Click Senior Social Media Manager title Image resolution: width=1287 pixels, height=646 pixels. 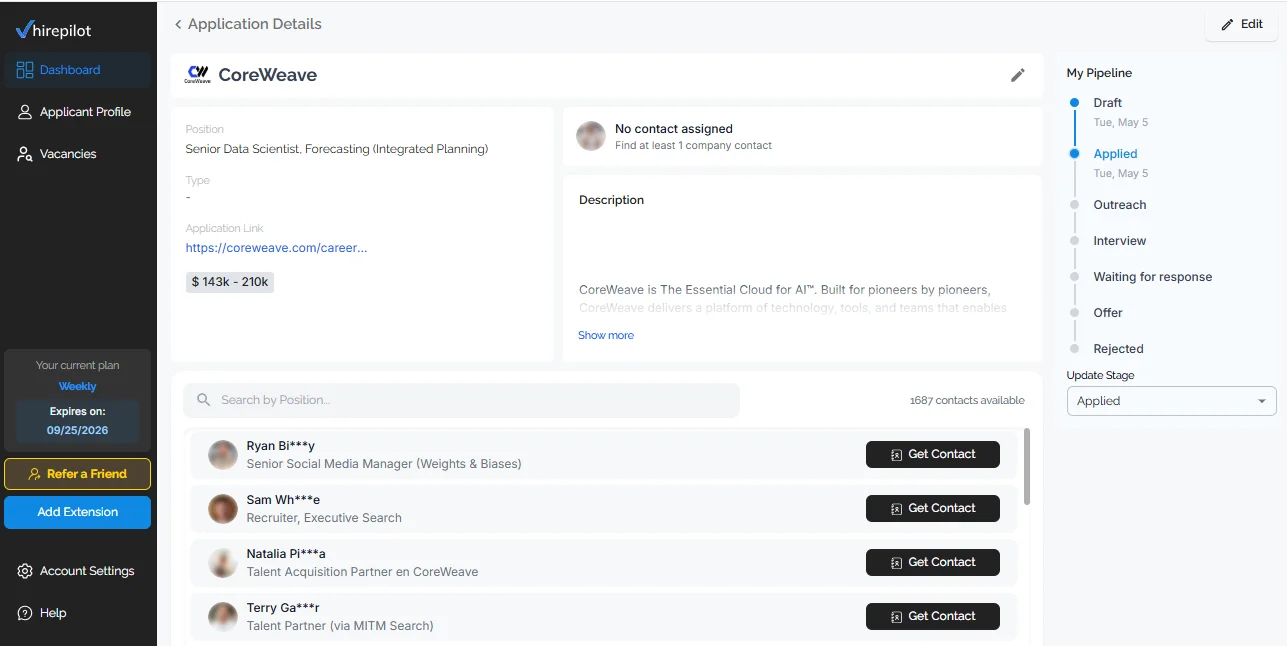coord(384,464)
